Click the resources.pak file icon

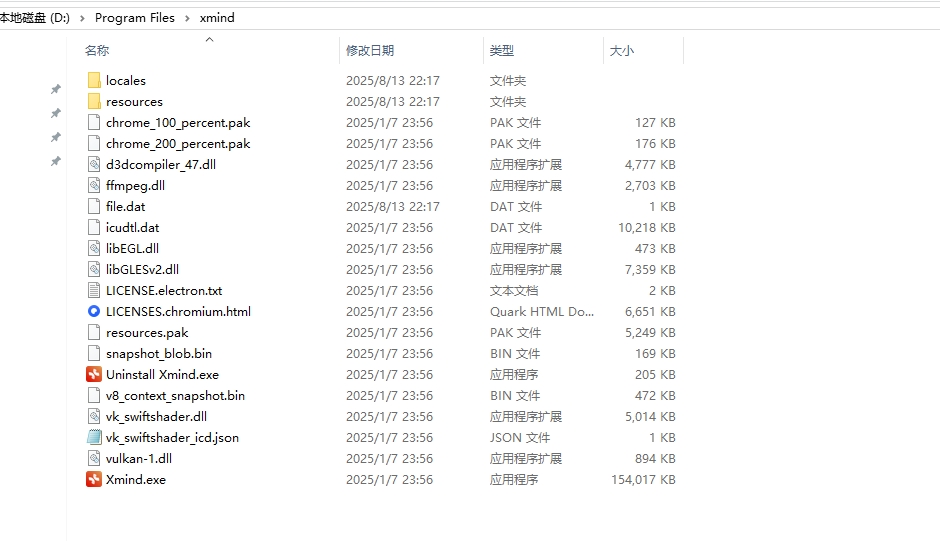[94, 332]
